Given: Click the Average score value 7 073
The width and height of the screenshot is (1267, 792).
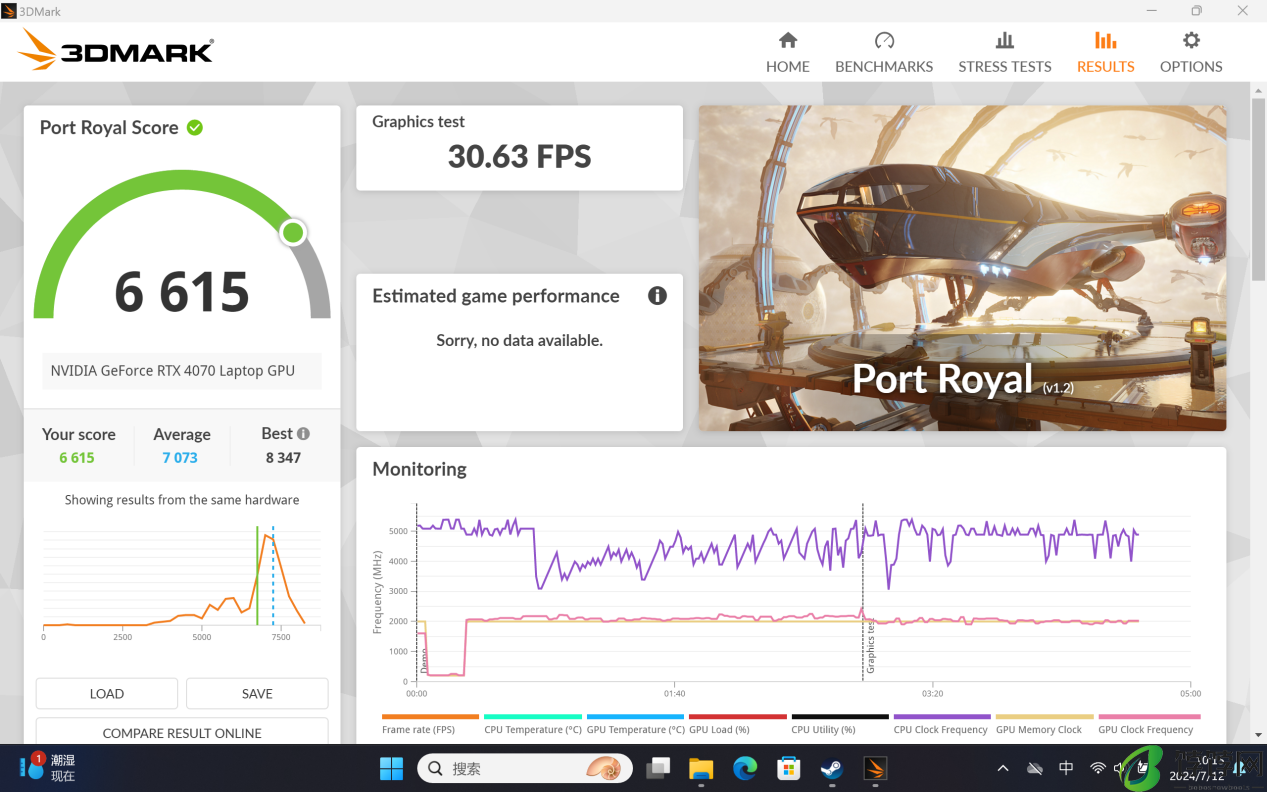Looking at the screenshot, I should pos(180,458).
